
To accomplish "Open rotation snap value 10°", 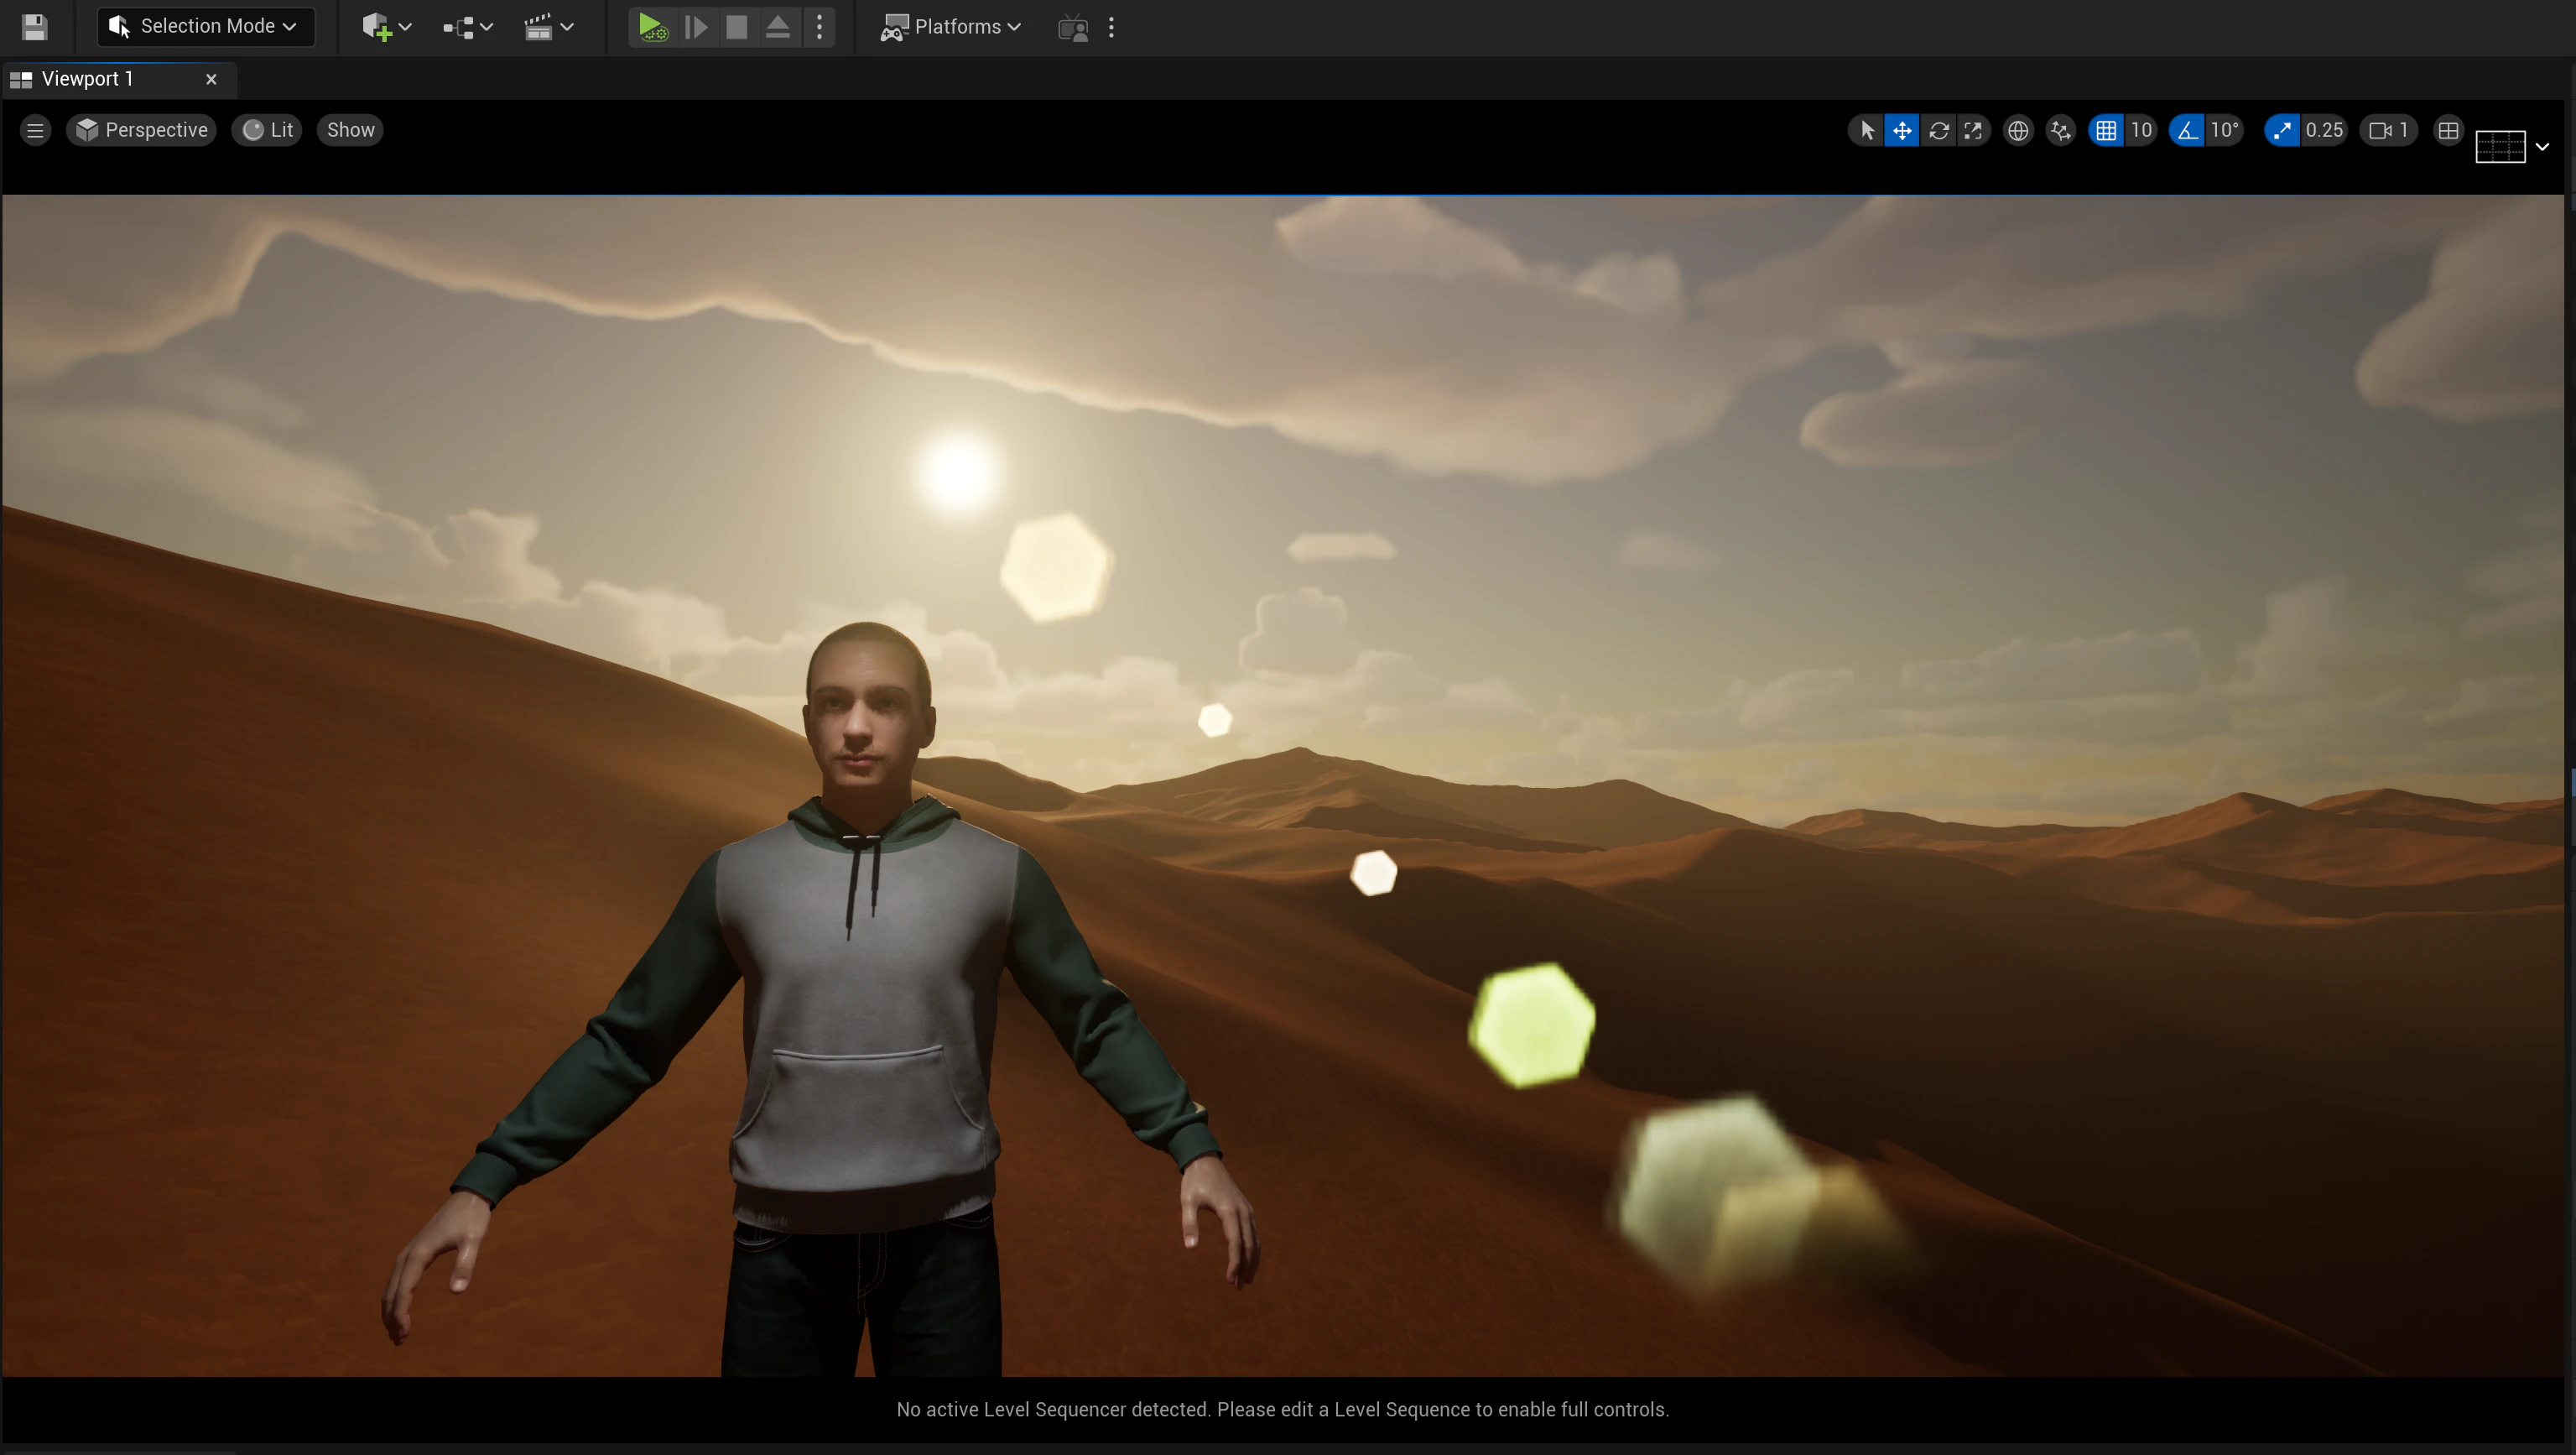I will click(x=2225, y=130).
